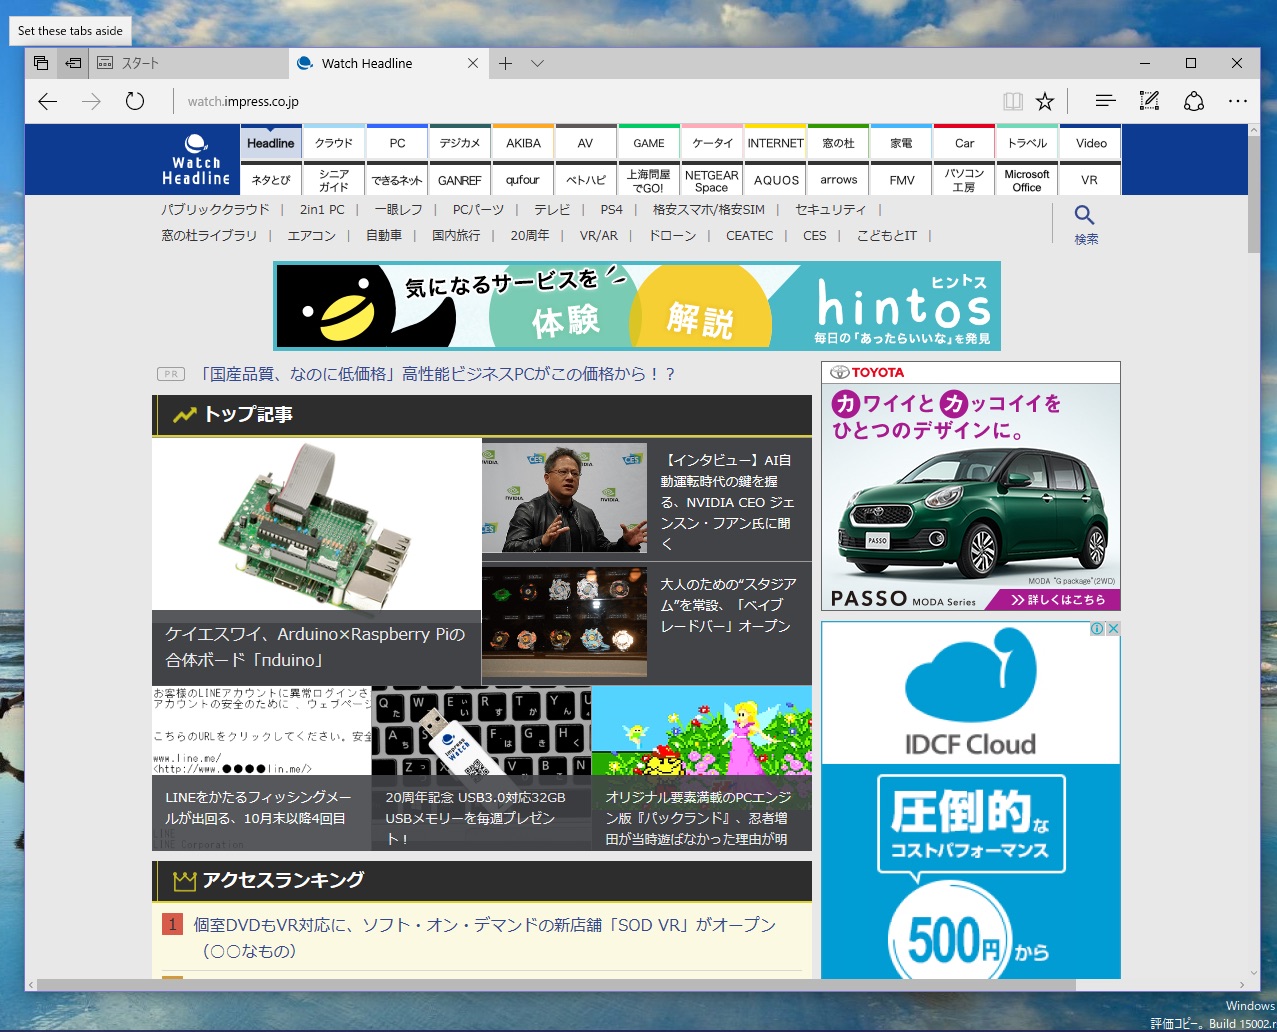1277x1032 pixels.
Task: Click the 'Tabs you've set aside' icon
Action: [x=41, y=63]
